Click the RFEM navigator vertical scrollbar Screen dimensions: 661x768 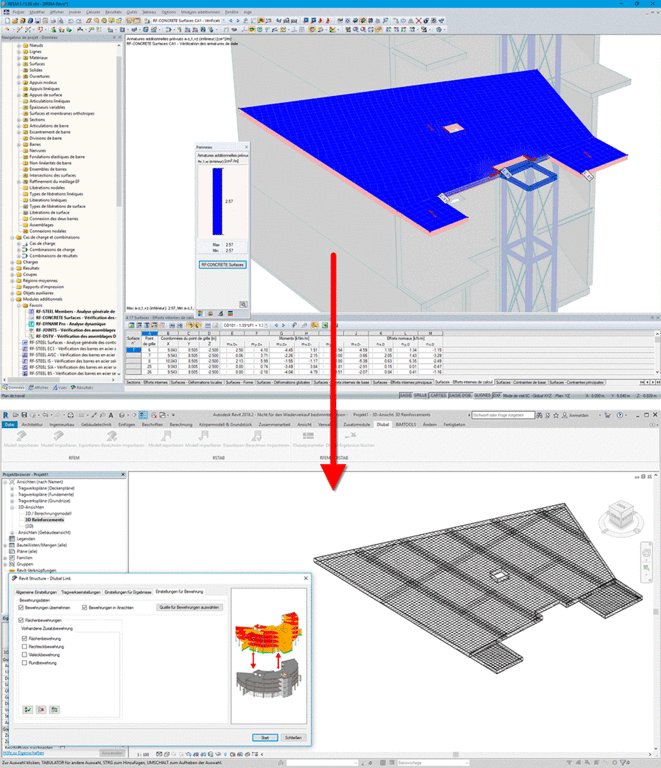(118, 132)
